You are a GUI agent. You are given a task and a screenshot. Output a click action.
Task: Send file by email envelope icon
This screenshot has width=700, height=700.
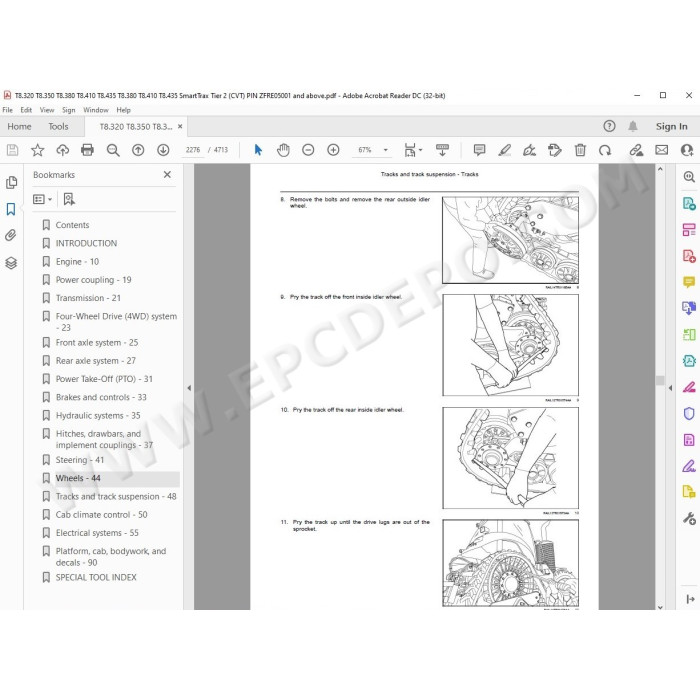pos(662,150)
